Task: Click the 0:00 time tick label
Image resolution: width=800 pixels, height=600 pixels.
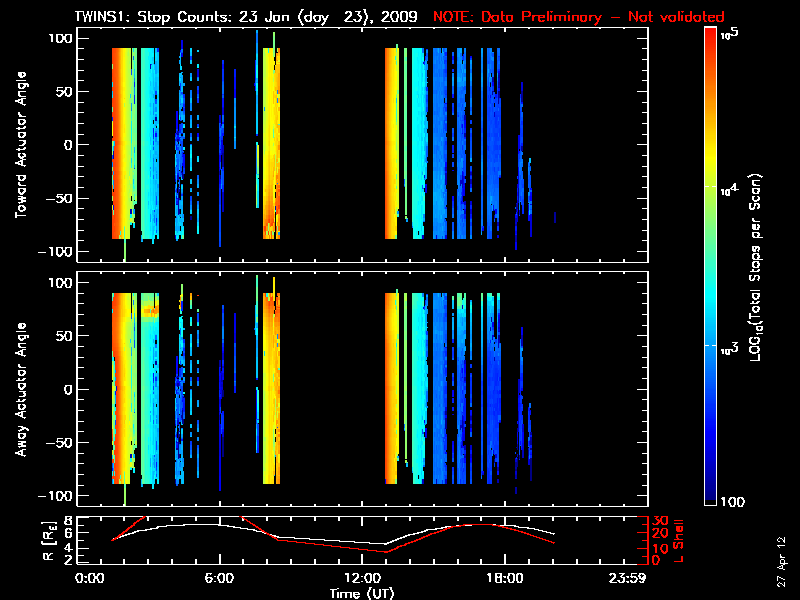Action: [90, 579]
